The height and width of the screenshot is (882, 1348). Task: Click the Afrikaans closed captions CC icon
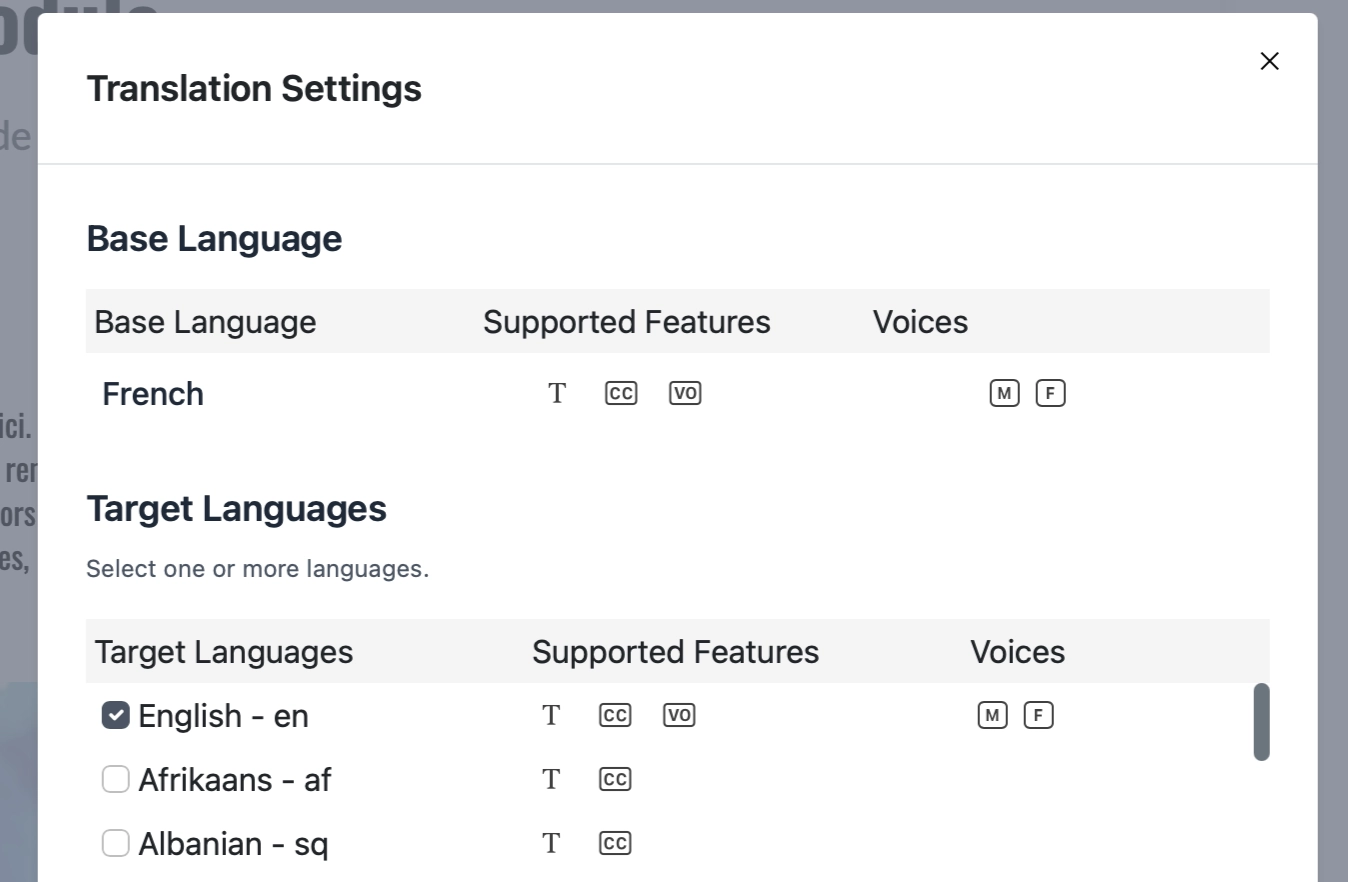pos(615,779)
